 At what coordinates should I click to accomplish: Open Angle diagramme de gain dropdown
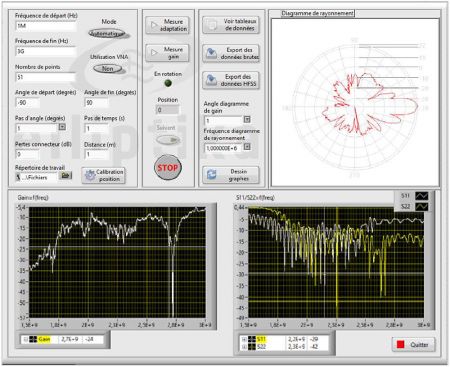(x=247, y=119)
